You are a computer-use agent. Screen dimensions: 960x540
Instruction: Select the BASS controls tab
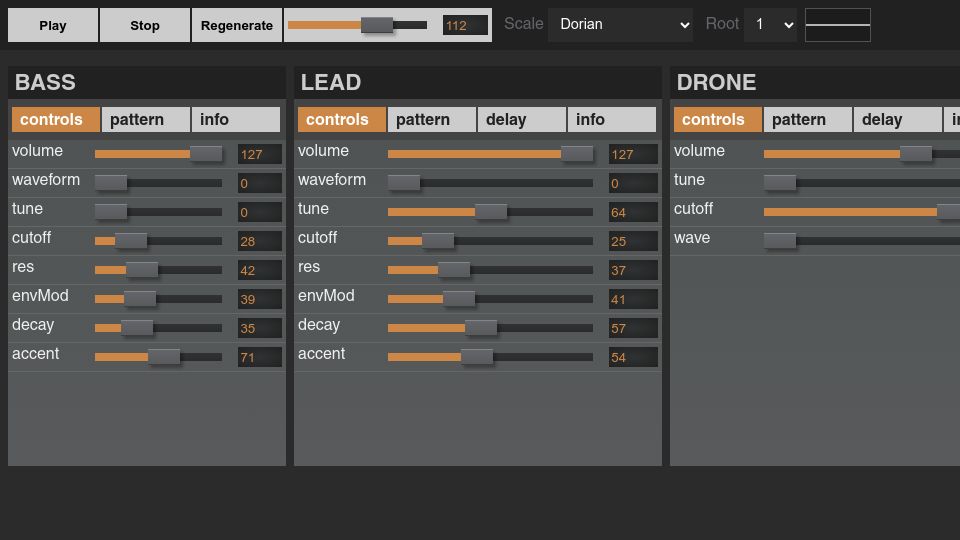coord(56,119)
